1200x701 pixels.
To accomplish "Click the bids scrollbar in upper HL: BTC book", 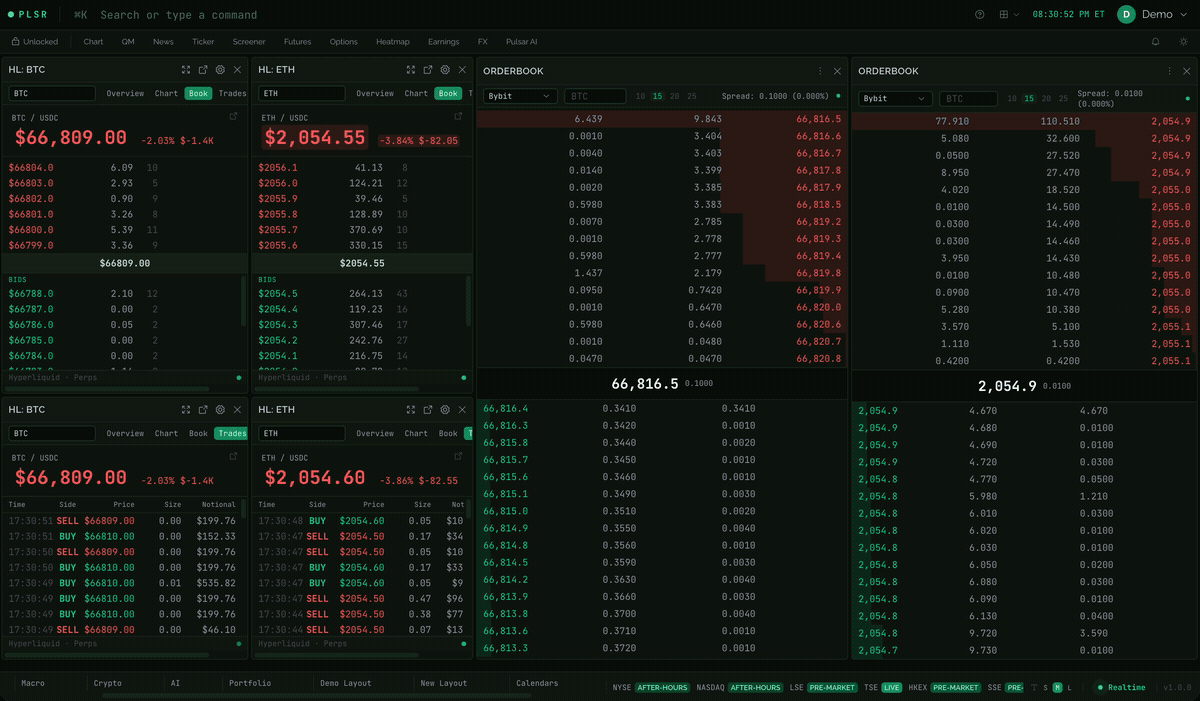I will (x=243, y=302).
